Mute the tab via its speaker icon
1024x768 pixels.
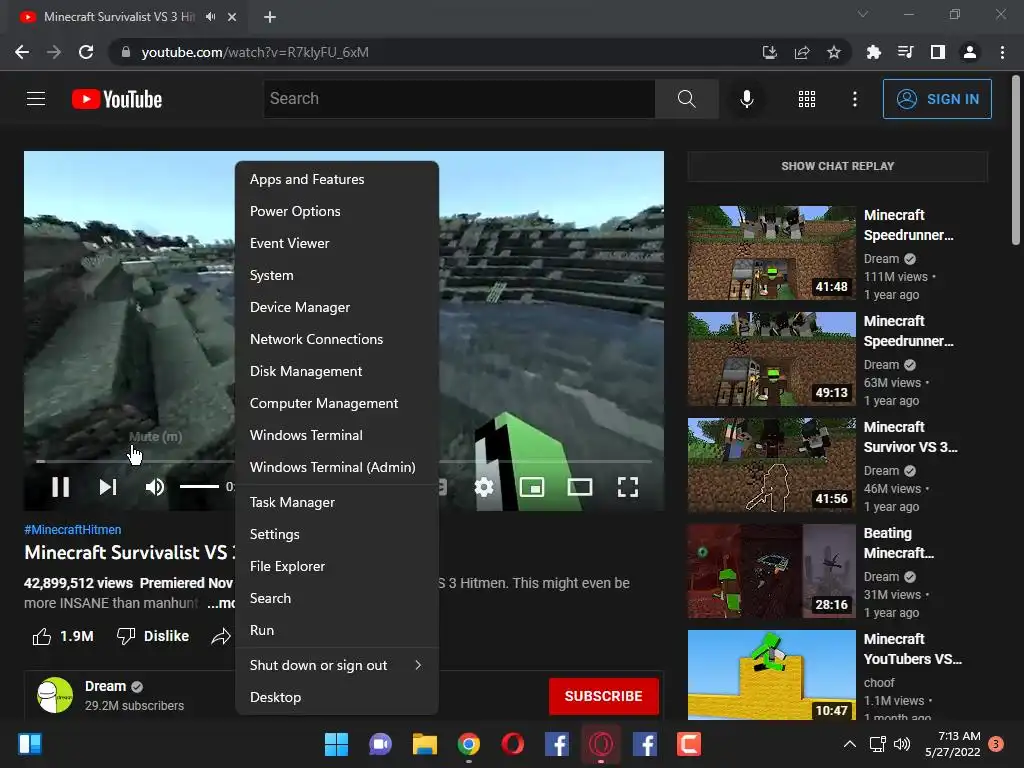point(210,17)
